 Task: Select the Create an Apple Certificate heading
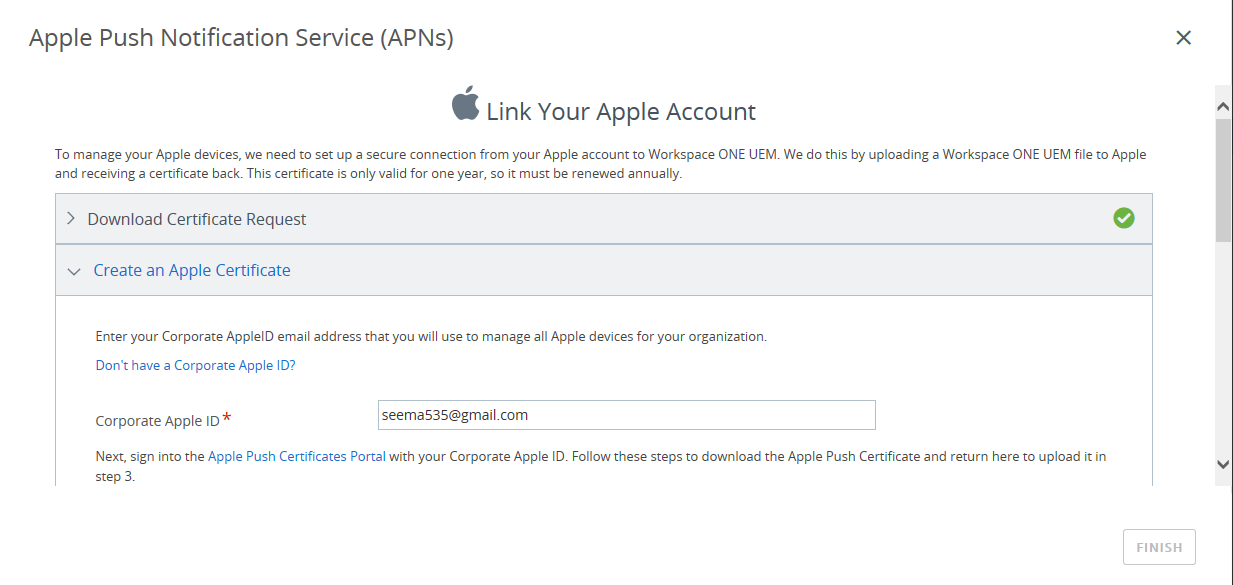pyautogui.click(x=192, y=270)
